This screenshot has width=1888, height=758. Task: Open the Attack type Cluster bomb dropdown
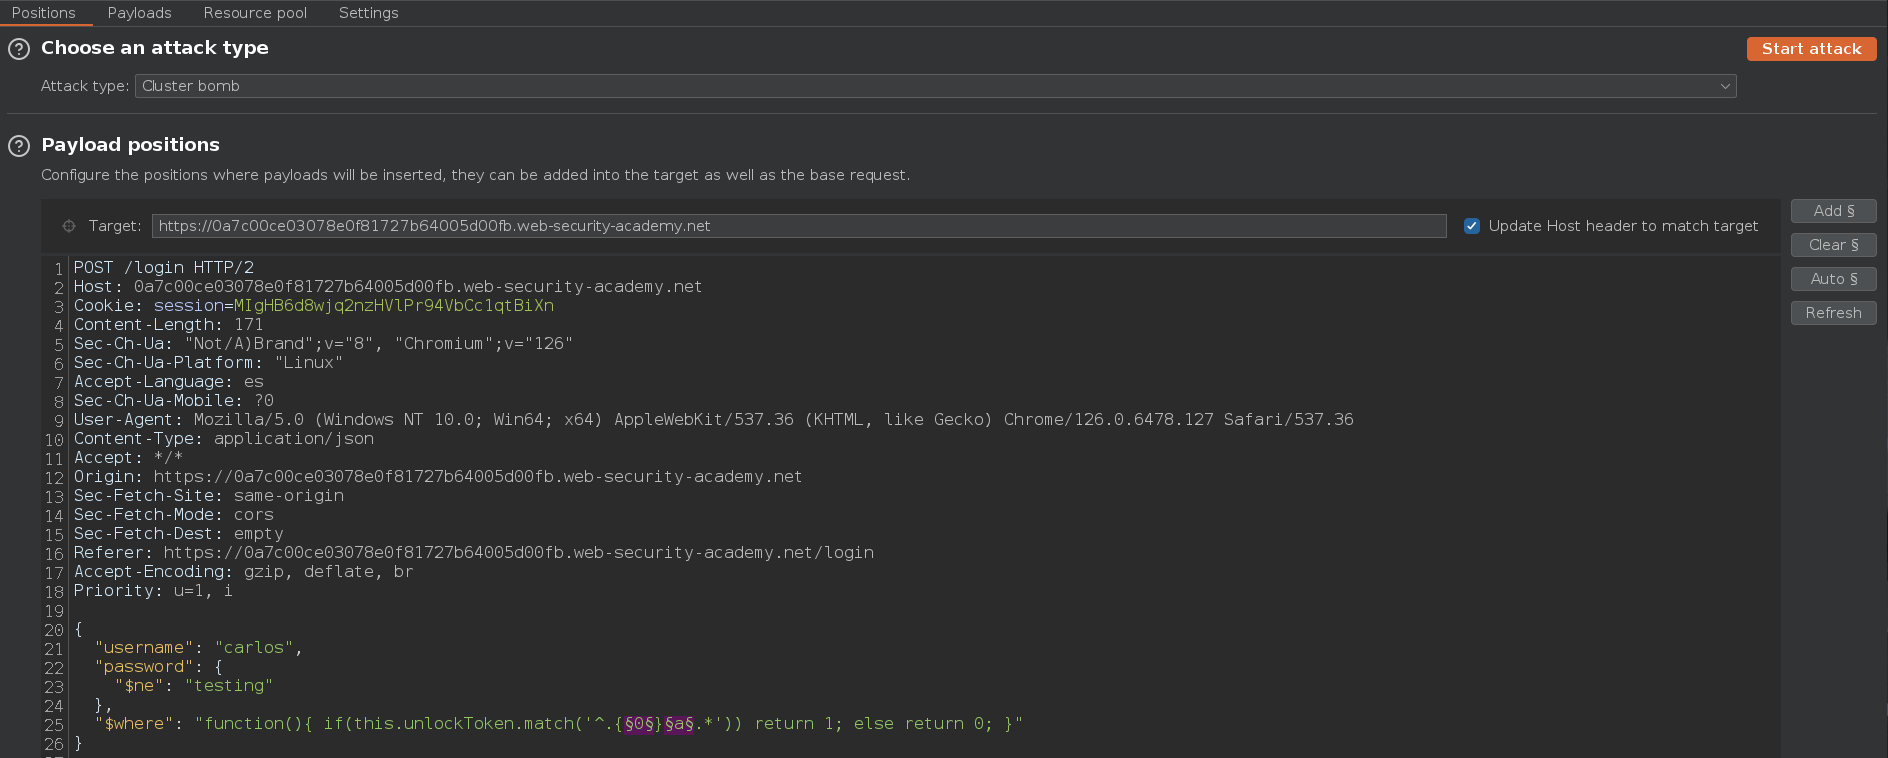[x=935, y=86]
